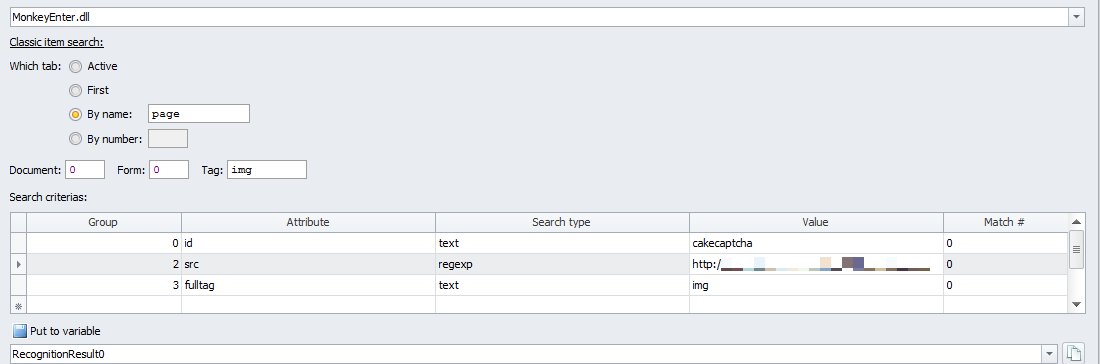Choose the By name radio option
1100x364 pixels.
76,114
